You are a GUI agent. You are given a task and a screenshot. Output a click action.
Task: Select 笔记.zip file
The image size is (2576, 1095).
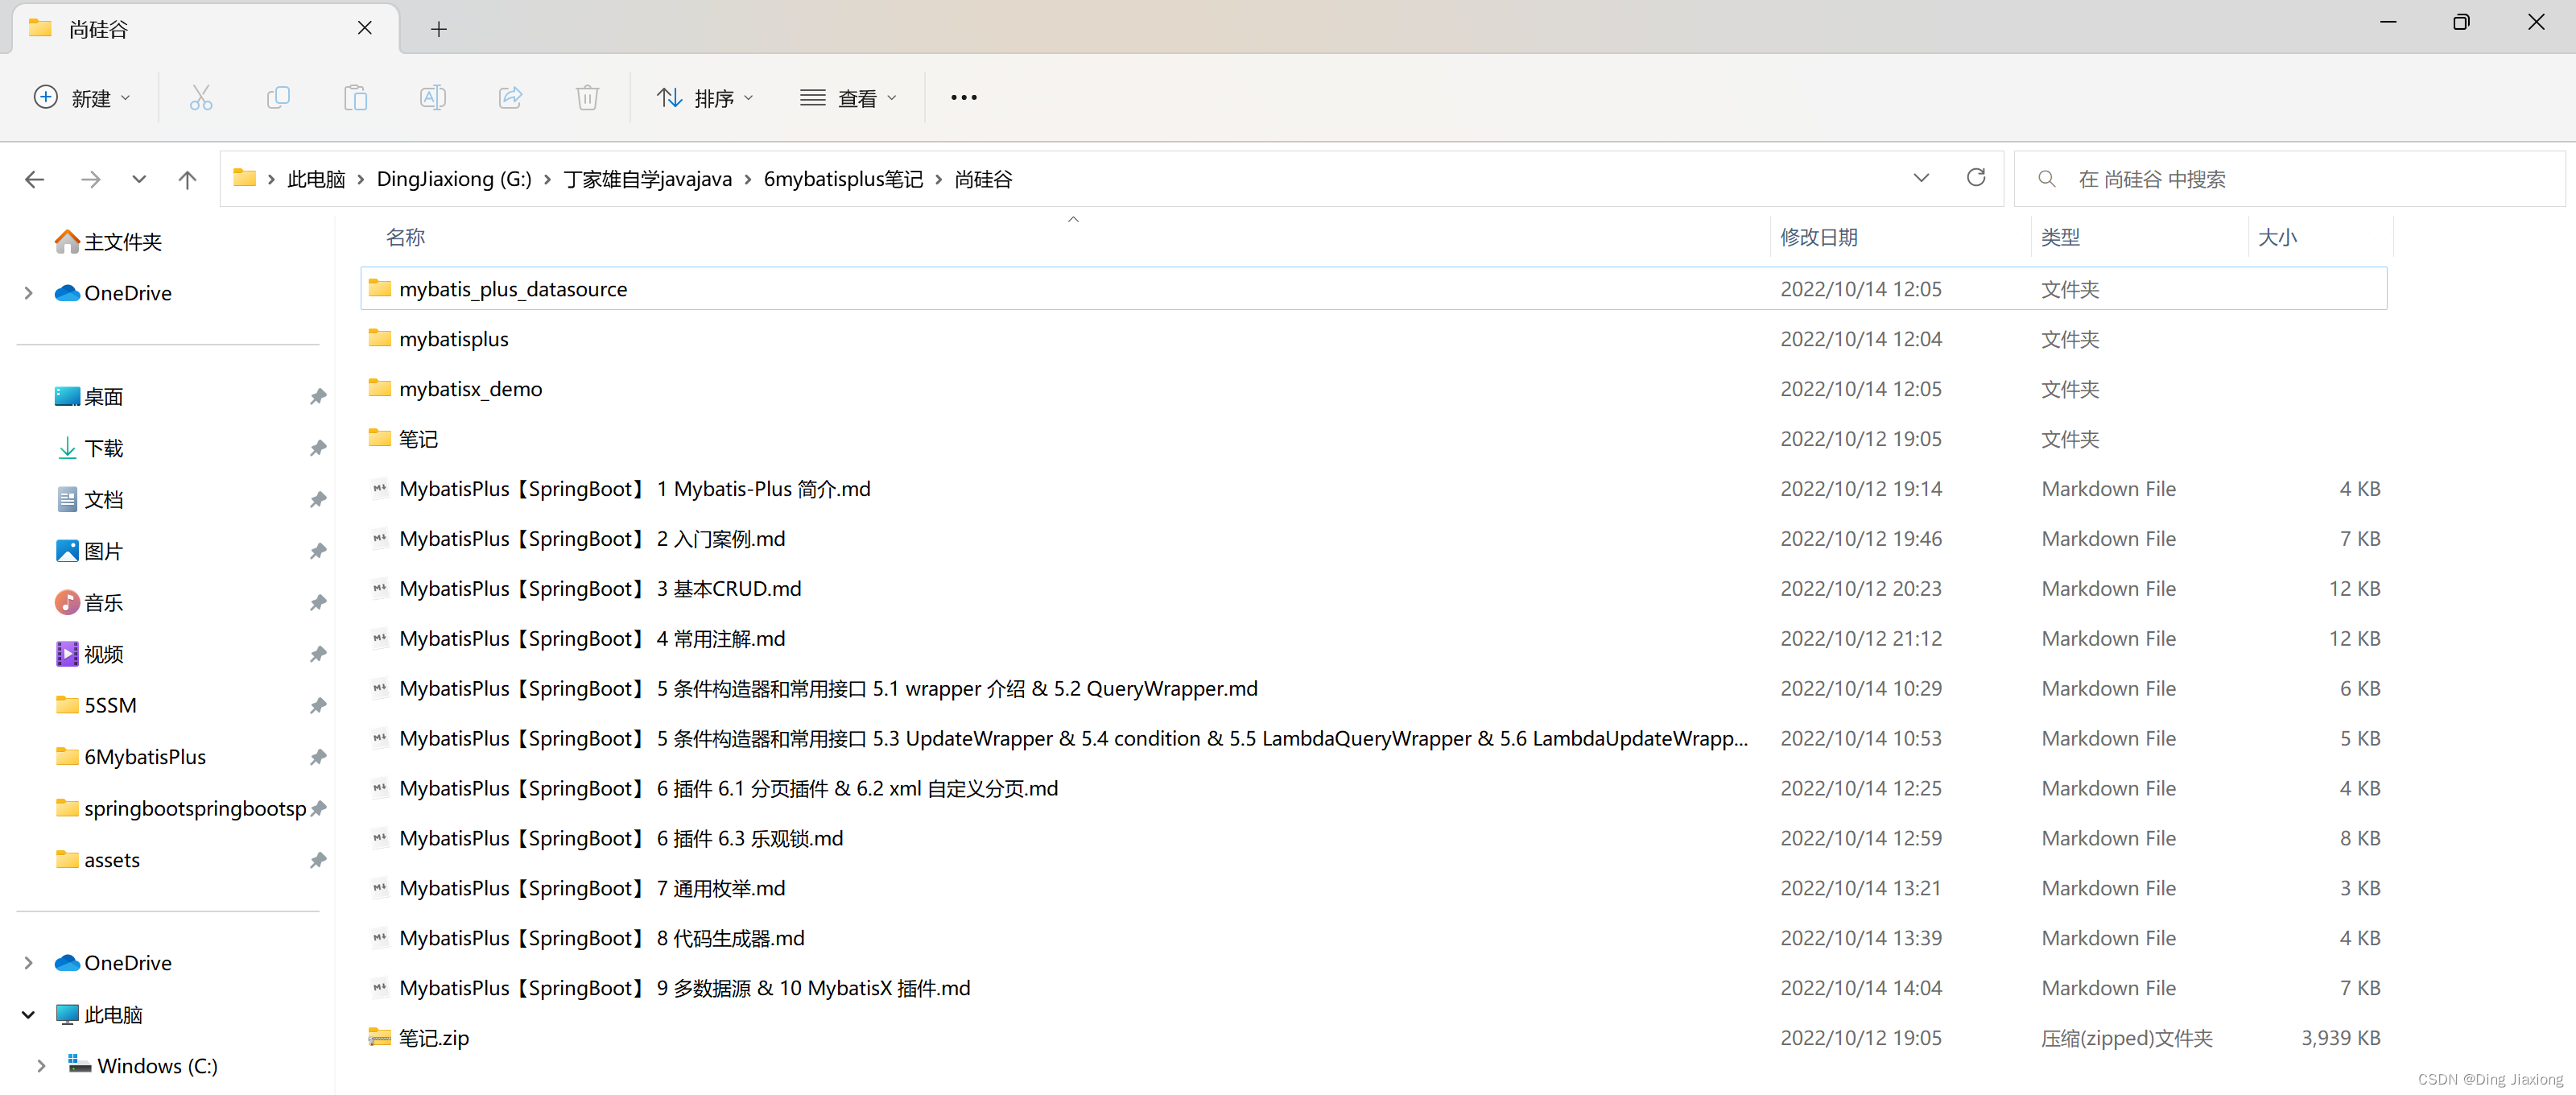(x=1373, y=1038)
